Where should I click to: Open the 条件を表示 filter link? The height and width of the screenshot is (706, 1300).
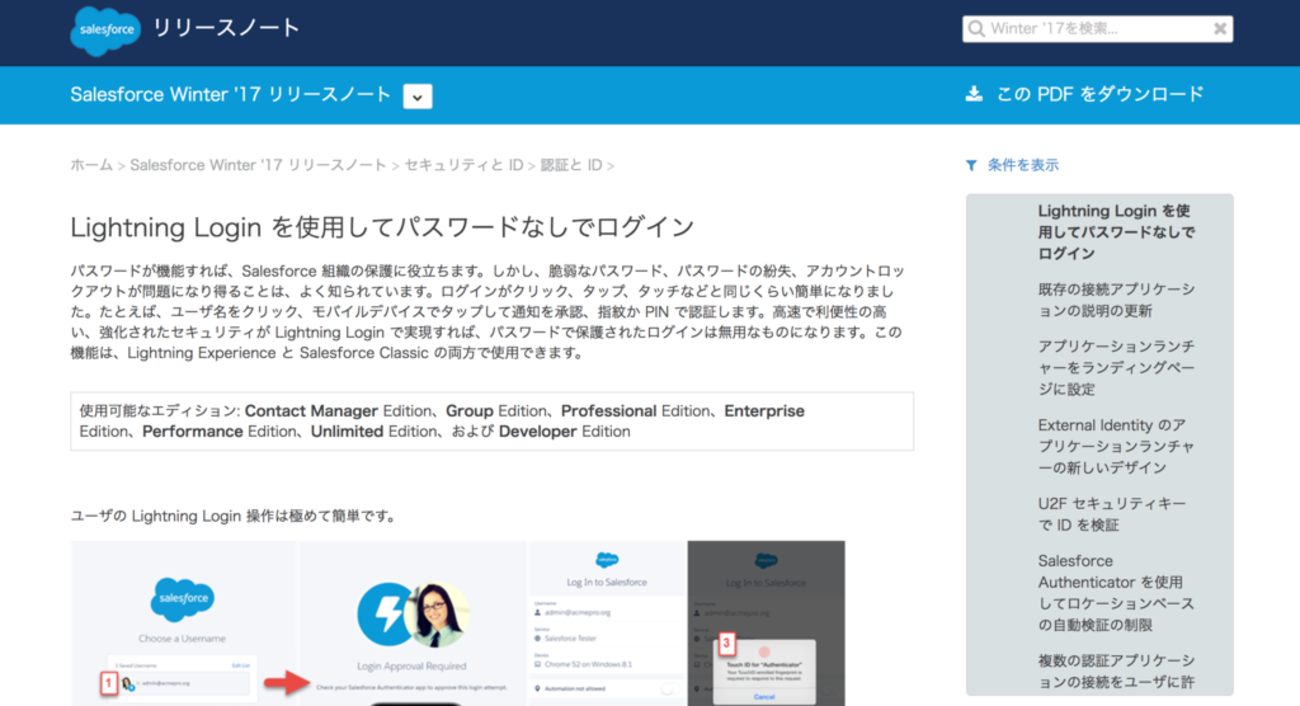click(x=1023, y=165)
